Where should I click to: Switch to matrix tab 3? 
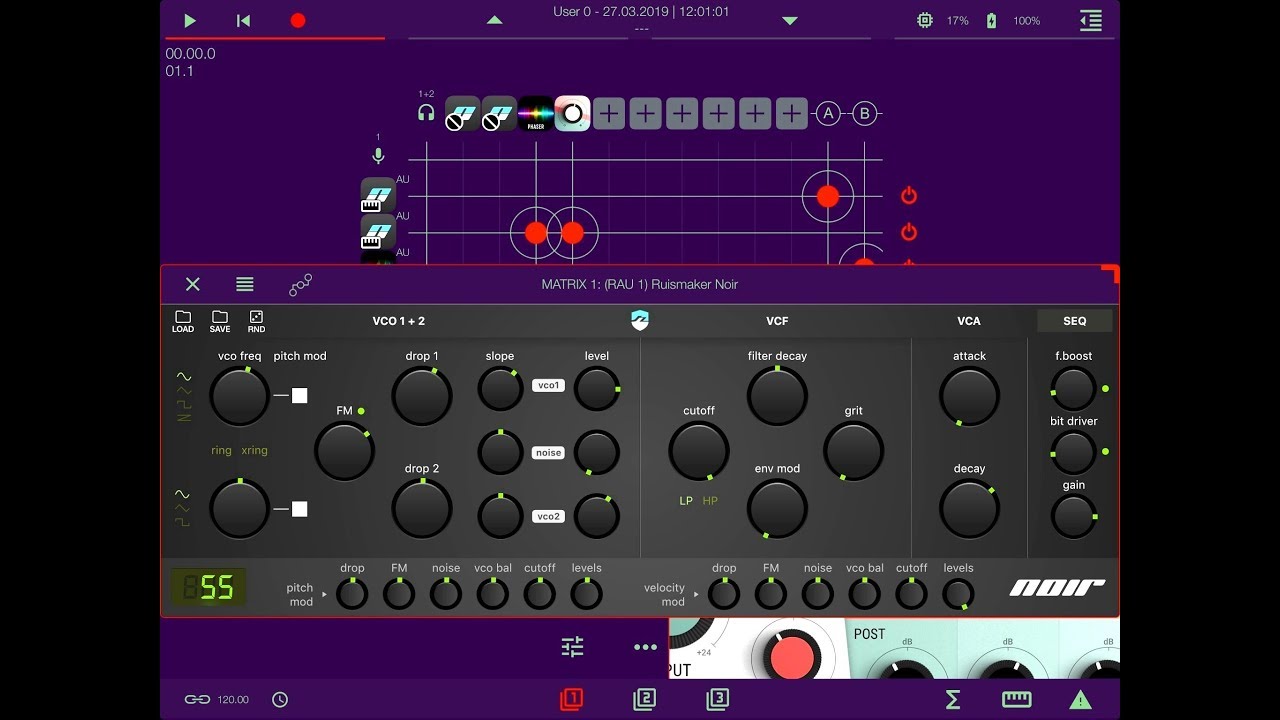[718, 700]
